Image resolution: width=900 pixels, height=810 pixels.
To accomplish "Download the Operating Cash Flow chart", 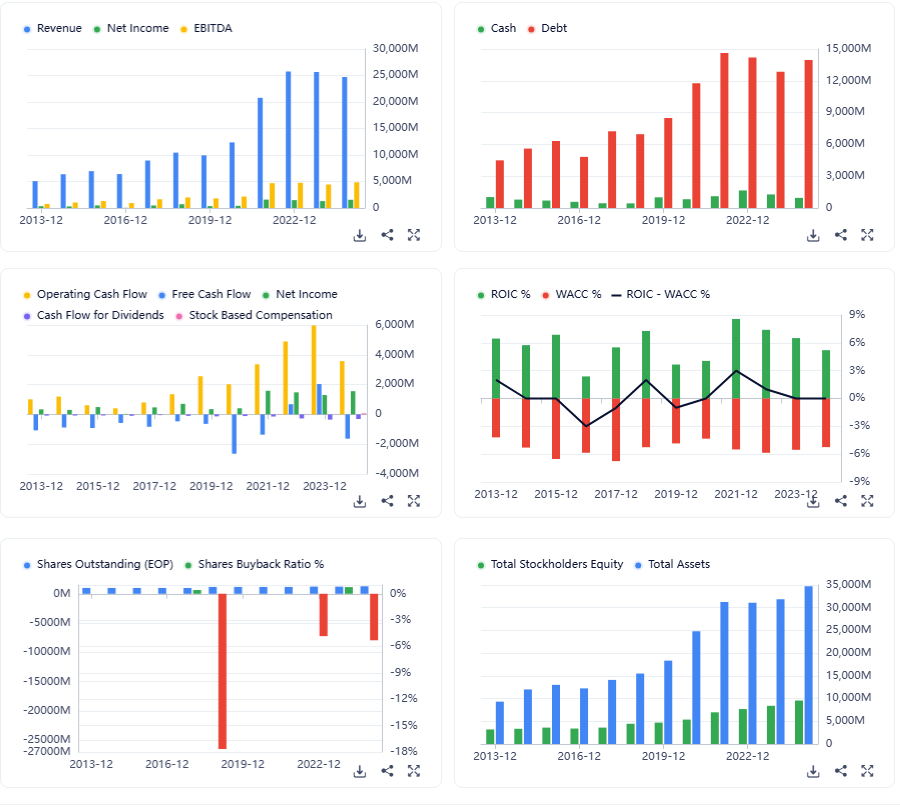I will tap(359, 501).
